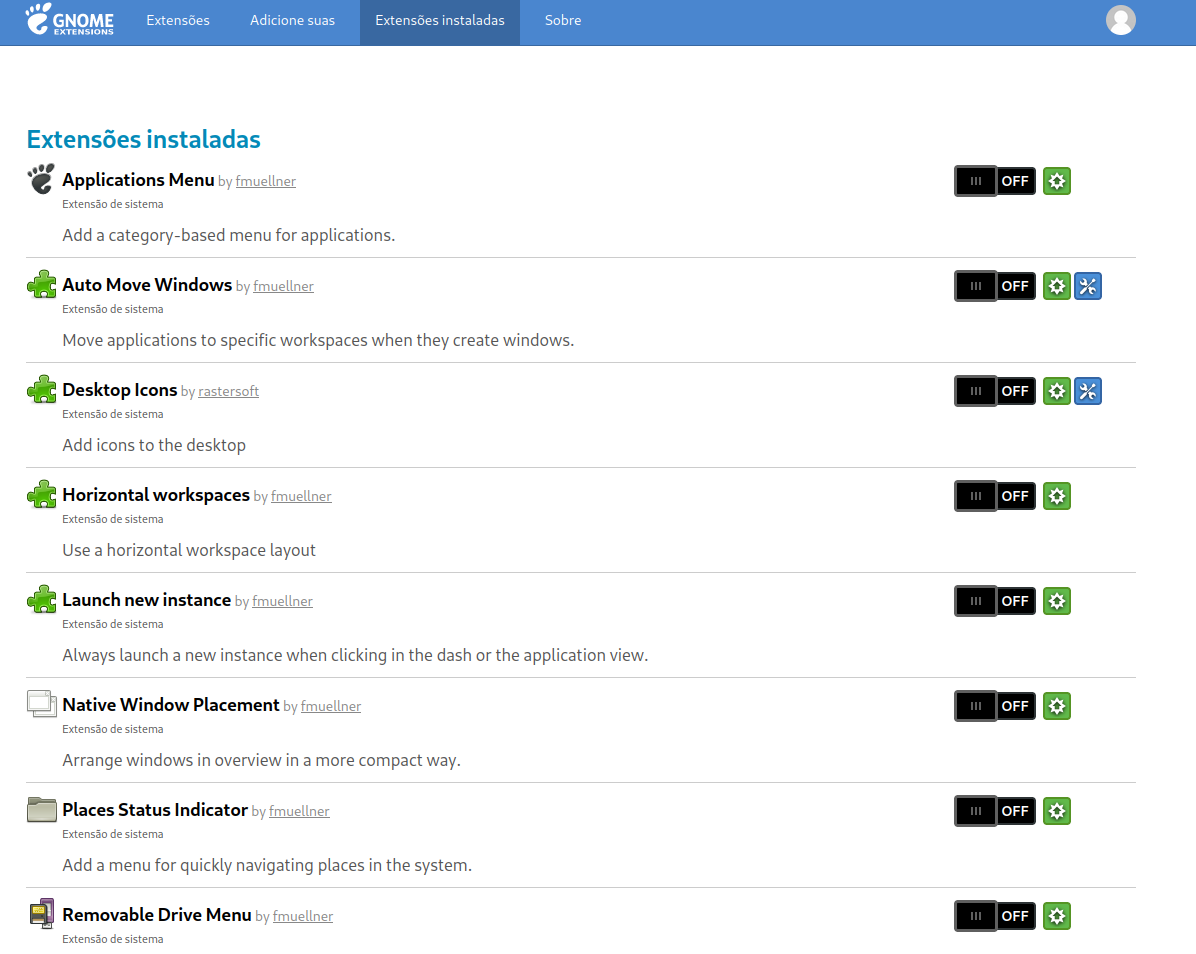Viewport: 1196px width, 954px height.
Task: Click 'Add icons to the desktop' description
Action: pyautogui.click(x=154, y=445)
